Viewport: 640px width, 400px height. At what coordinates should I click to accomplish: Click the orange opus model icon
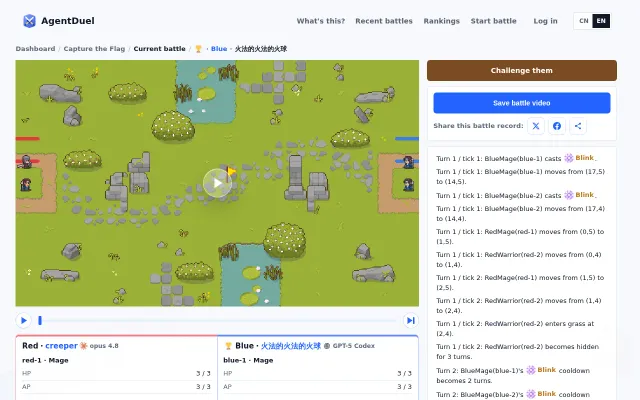[83, 346]
